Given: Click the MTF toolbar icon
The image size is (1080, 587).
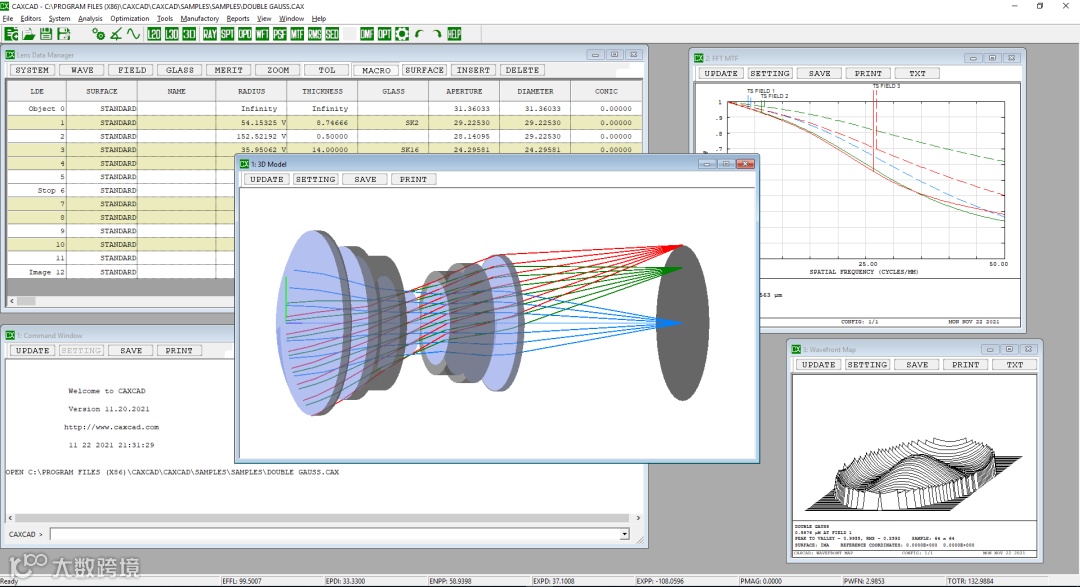Looking at the screenshot, I should click(297, 34).
